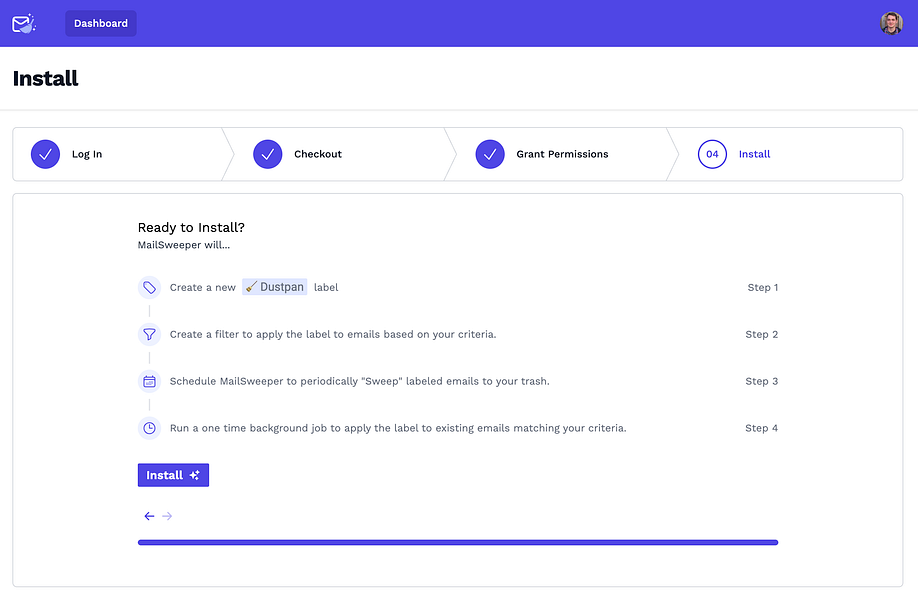Open the Dashboard nav item
The image size is (918, 600).
click(x=101, y=23)
